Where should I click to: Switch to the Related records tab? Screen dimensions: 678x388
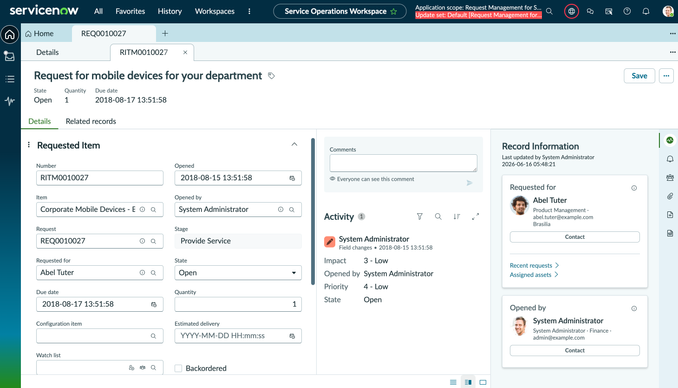[x=91, y=121]
